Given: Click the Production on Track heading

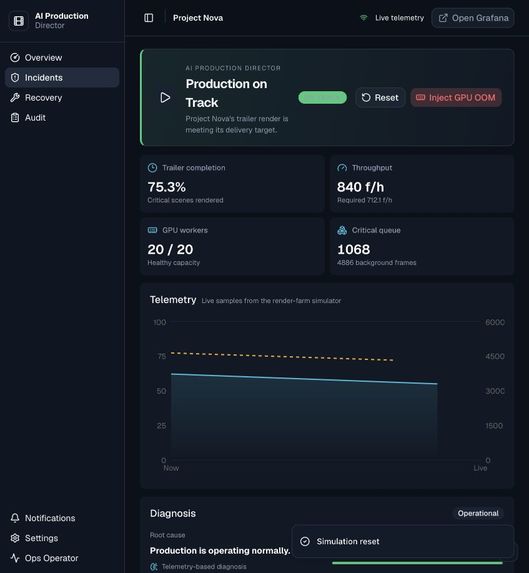Looking at the screenshot, I should click(x=227, y=93).
